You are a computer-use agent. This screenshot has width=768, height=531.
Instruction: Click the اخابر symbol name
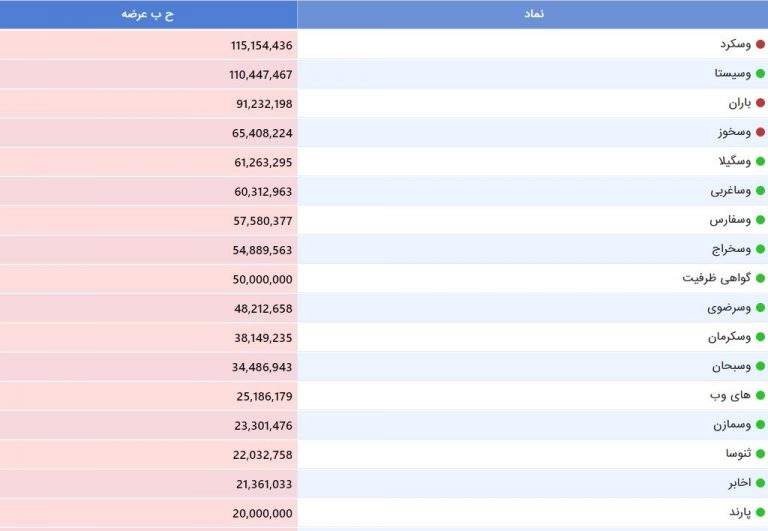pyautogui.click(x=739, y=483)
